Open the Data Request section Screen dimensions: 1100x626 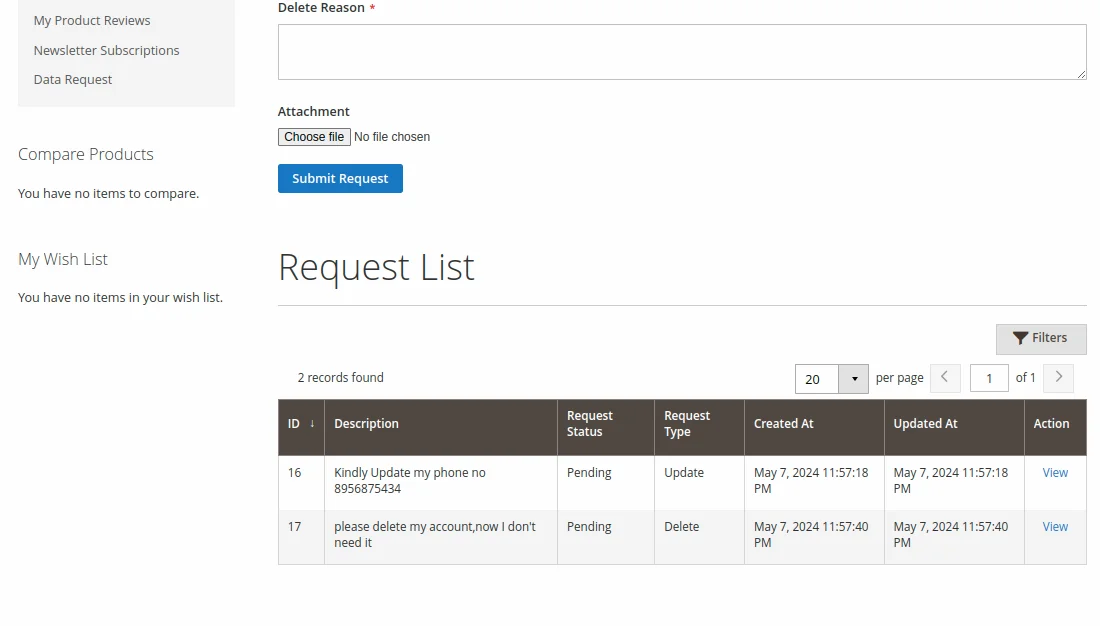[72, 79]
